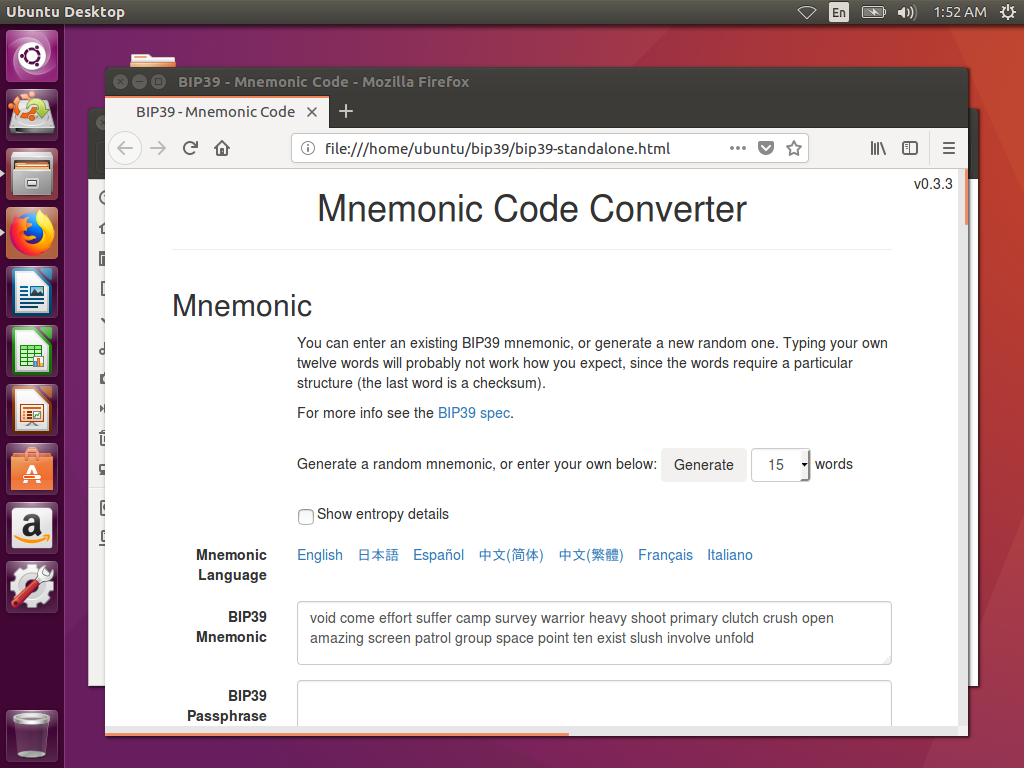Show Firefox sidebars

tap(910, 148)
